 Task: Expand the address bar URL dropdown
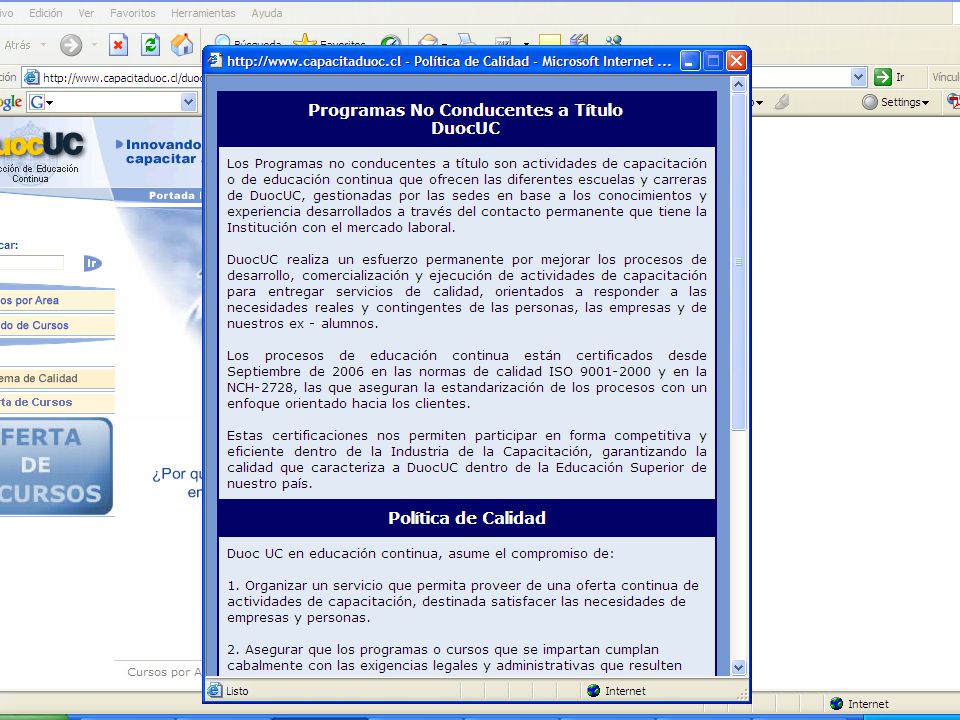click(x=858, y=77)
